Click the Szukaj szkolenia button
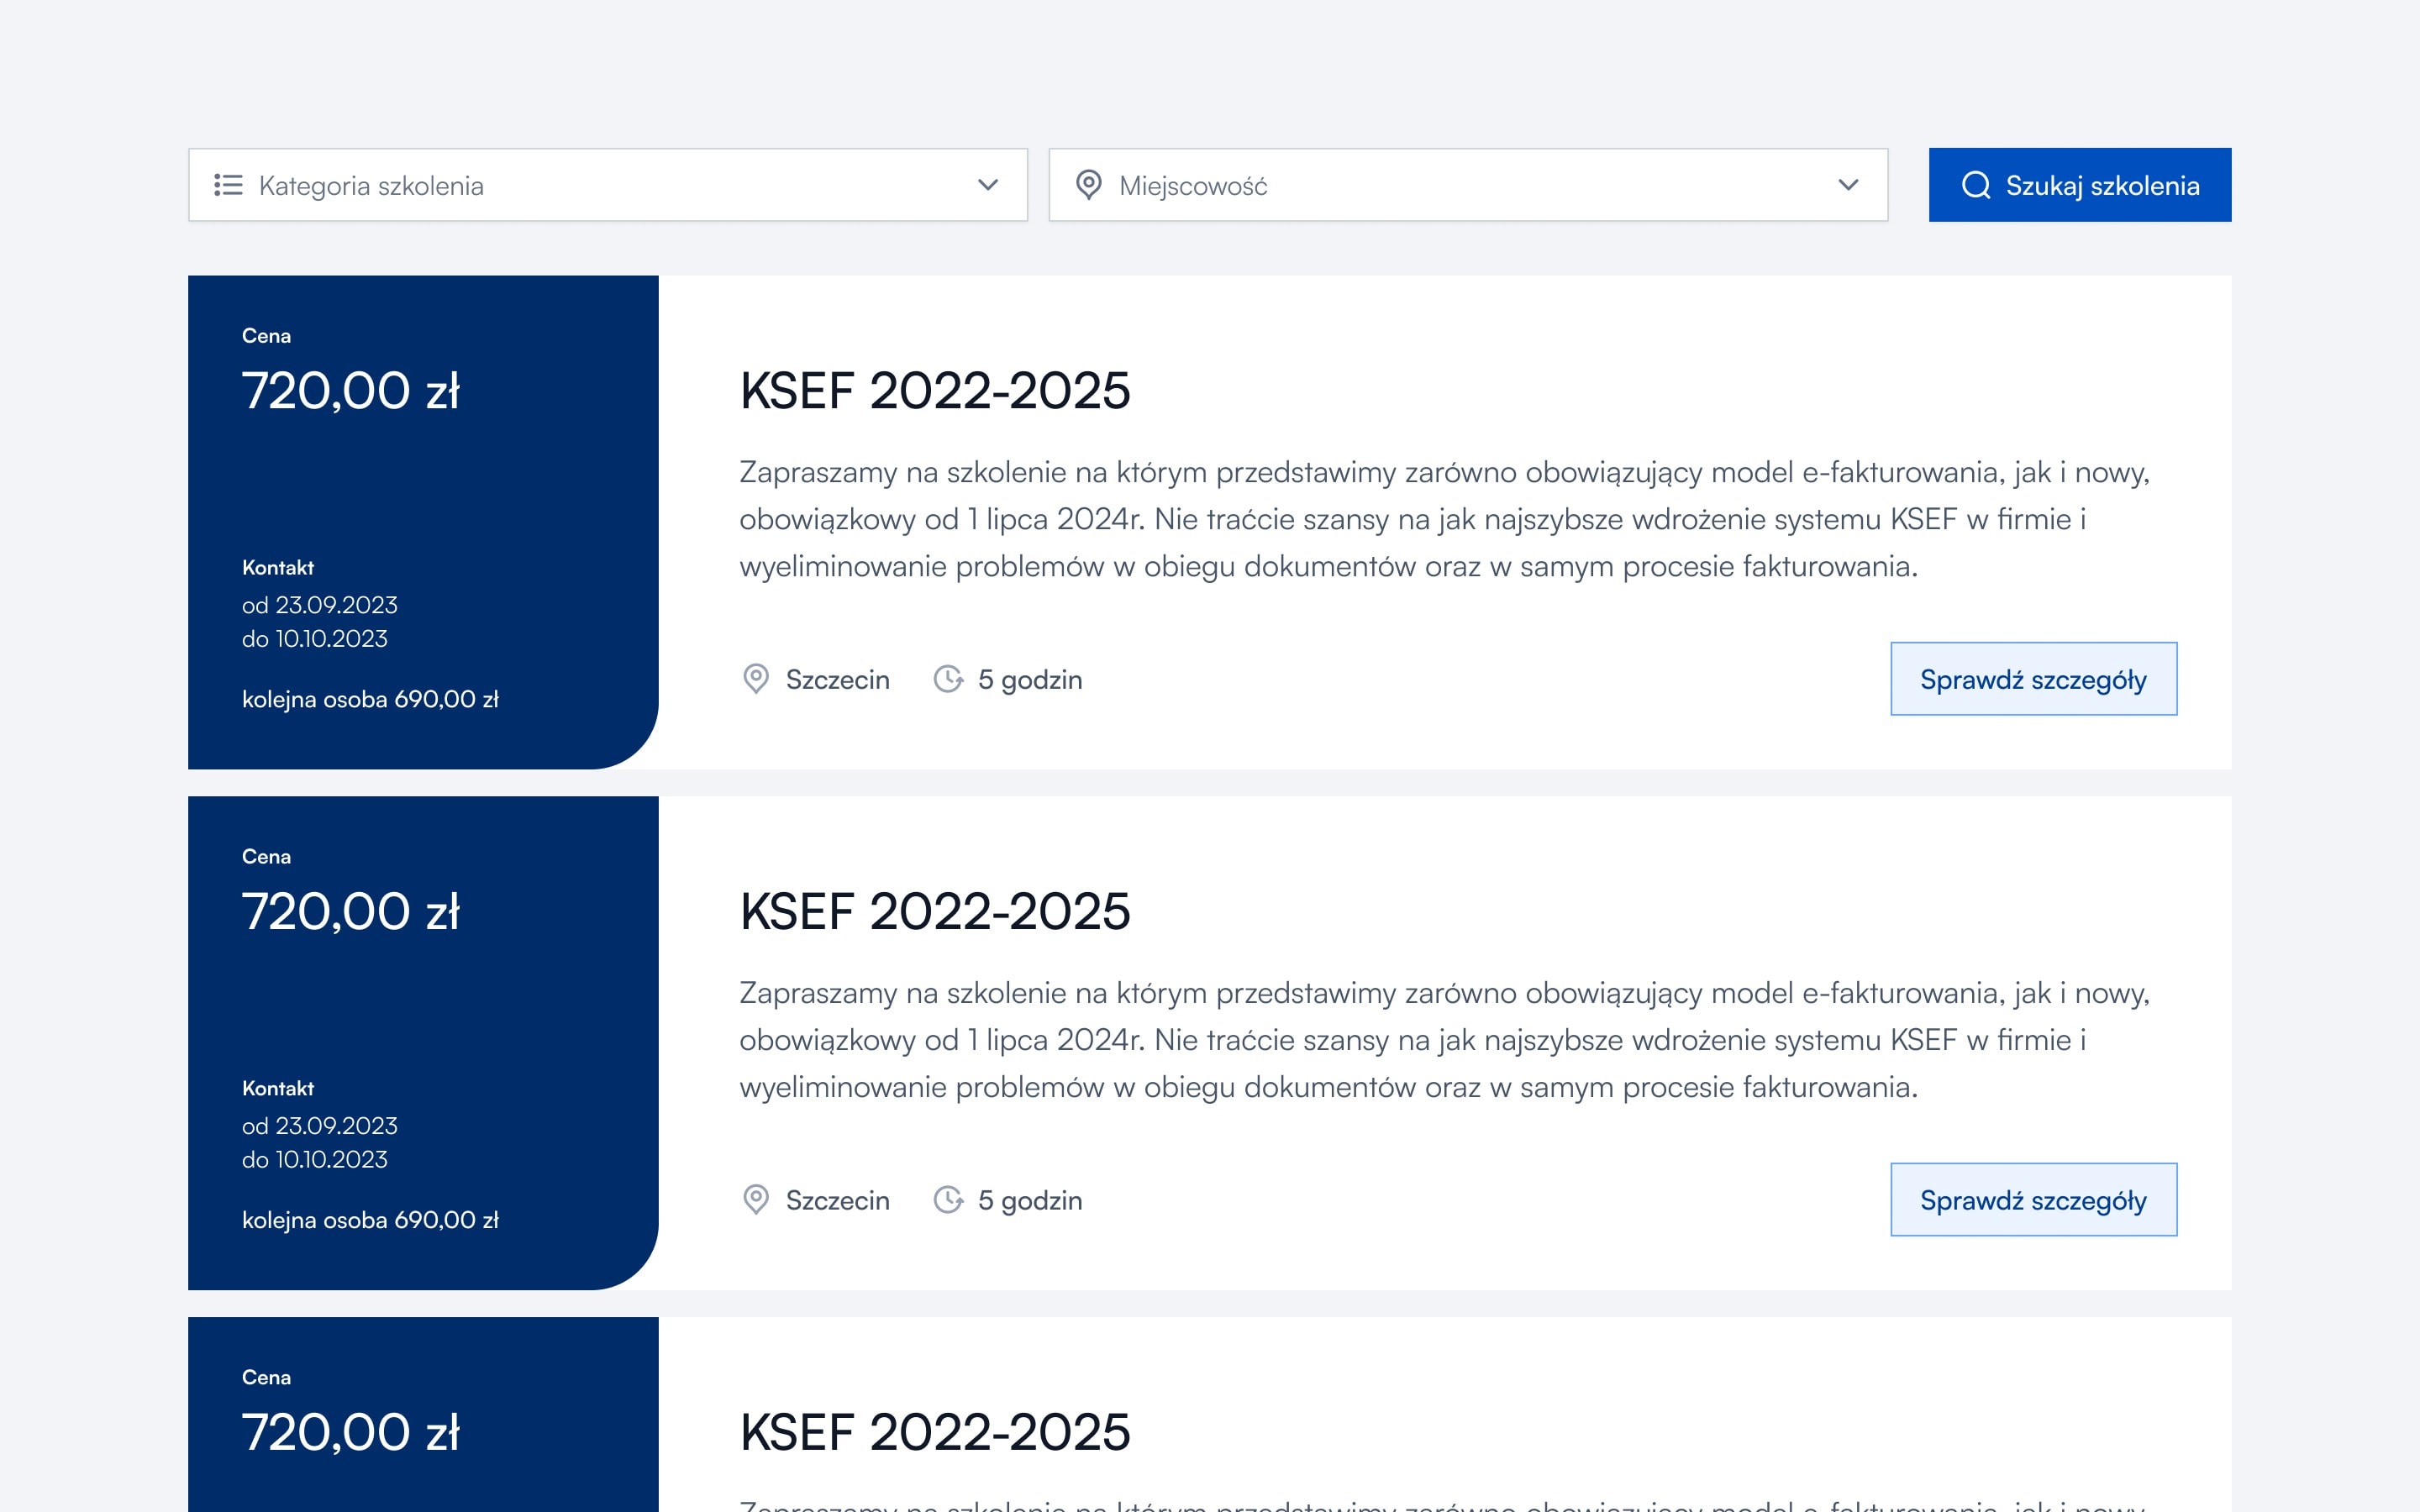Image resolution: width=2420 pixels, height=1512 pixels. tap(2080, 185)
